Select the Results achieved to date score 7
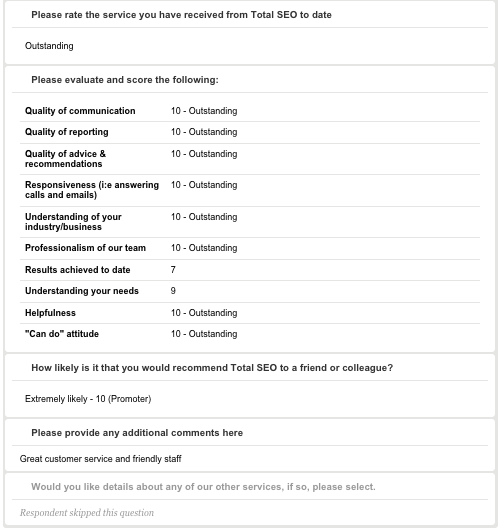 point(173,270)
